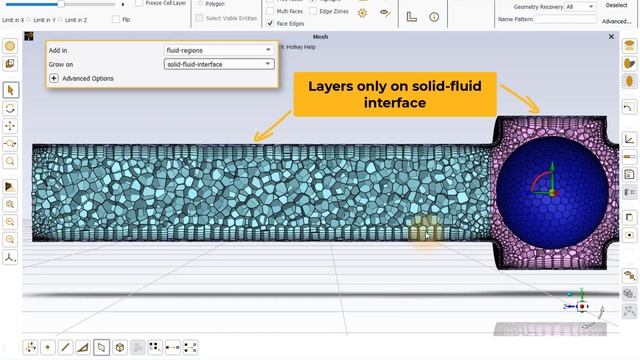Click the curved arrow icon in right toolbar
Screen dimensions: 640x360
(629, 108)
